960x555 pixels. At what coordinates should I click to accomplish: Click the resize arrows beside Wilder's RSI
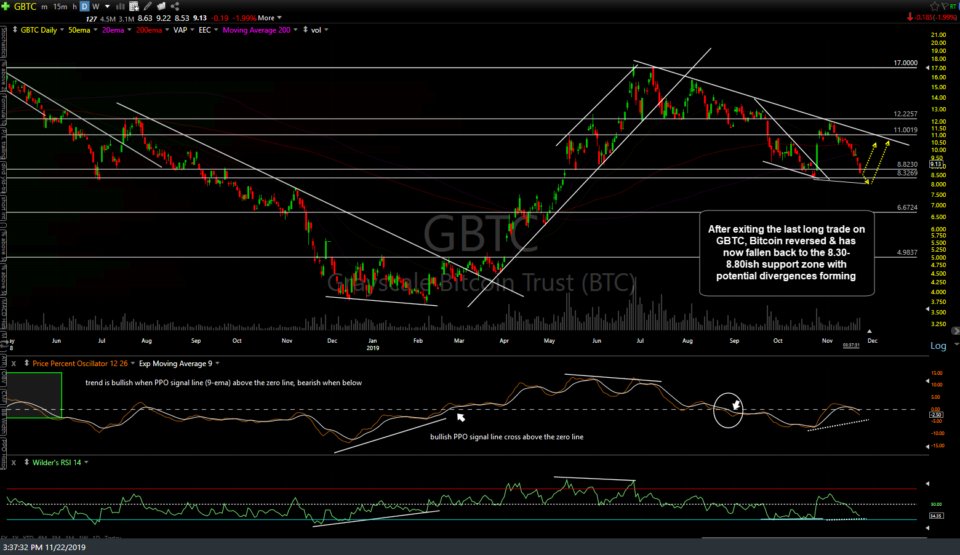click(x=26, y=462)
